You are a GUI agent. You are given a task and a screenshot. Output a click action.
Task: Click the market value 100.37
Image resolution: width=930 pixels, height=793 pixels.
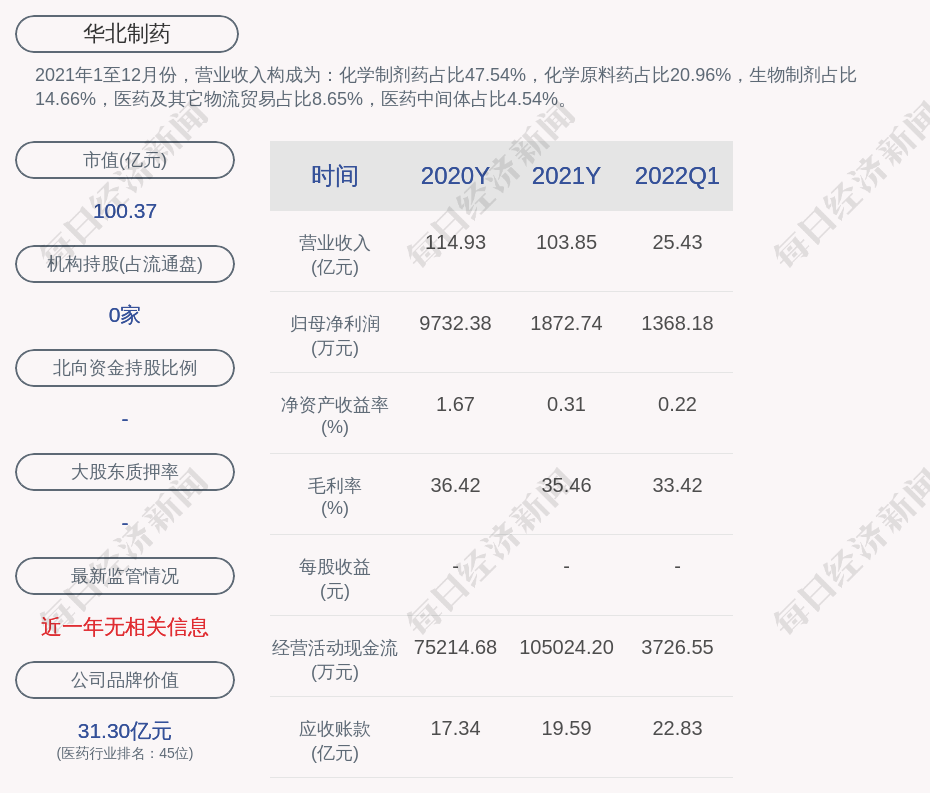[x=125, y=211]
